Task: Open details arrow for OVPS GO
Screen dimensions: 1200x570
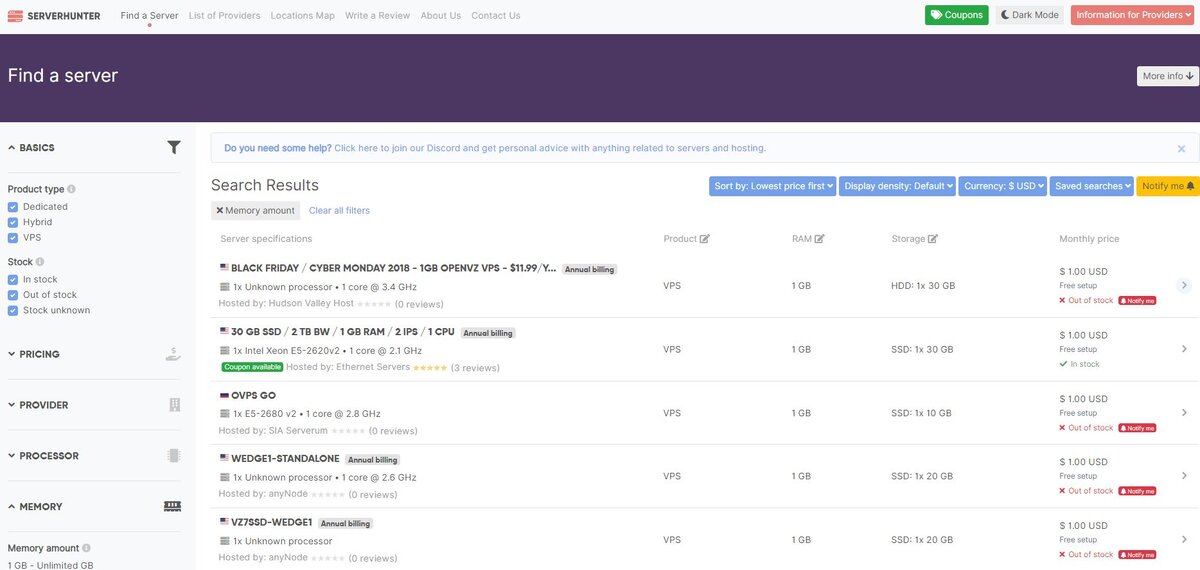Action: point(1184,412)
